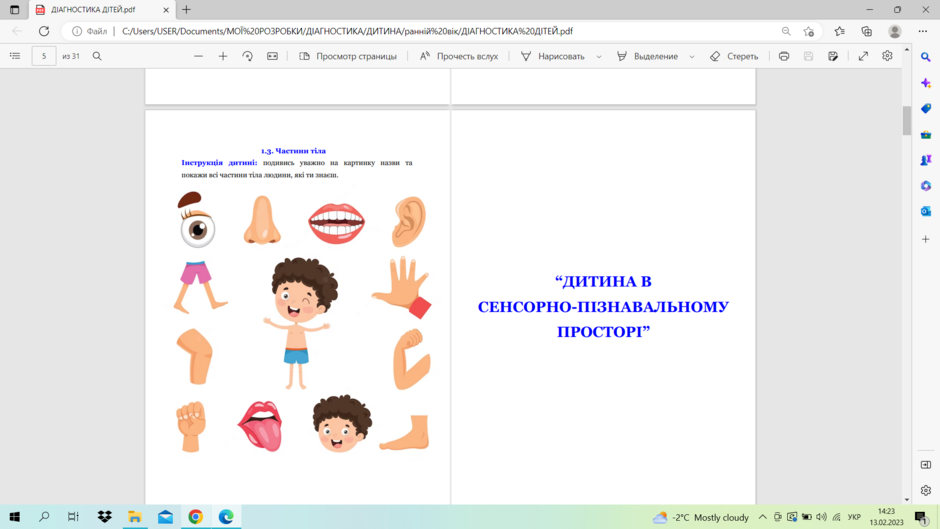940x529 pixels.
Task: Add a sidebar app with plus
Action: tap(926, 239)
